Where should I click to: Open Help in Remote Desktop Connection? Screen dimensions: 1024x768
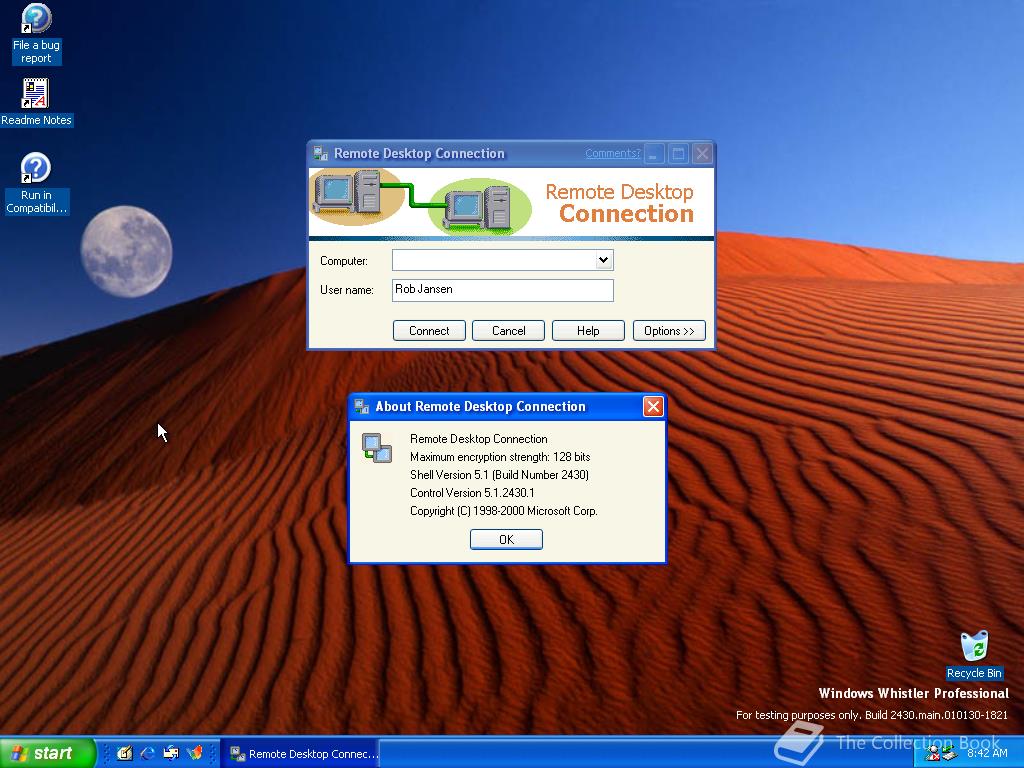click(588, 331)
